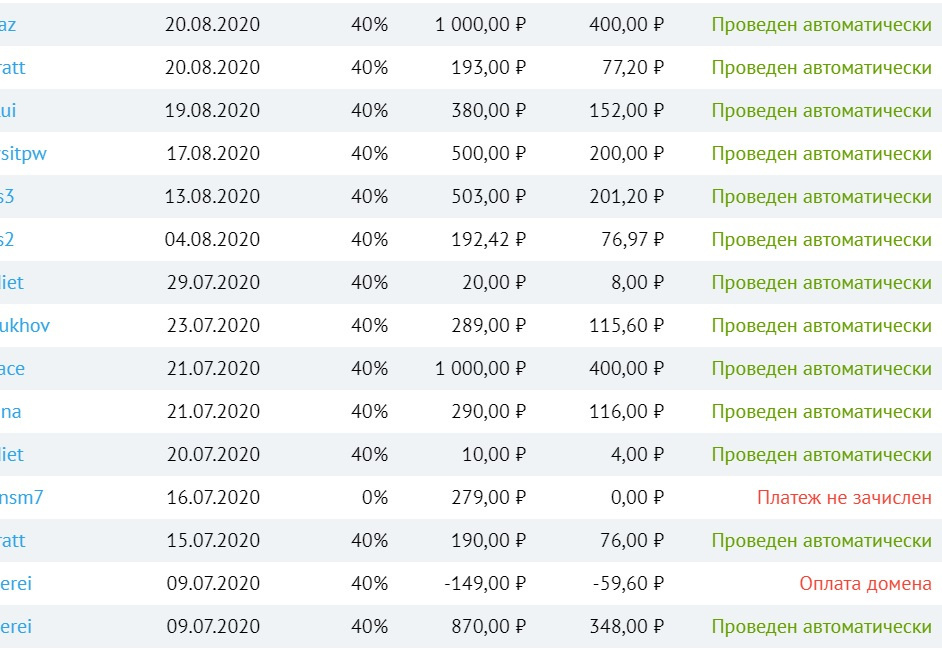Click the "na" link in 290,00 ₽ row

(10, 412)
